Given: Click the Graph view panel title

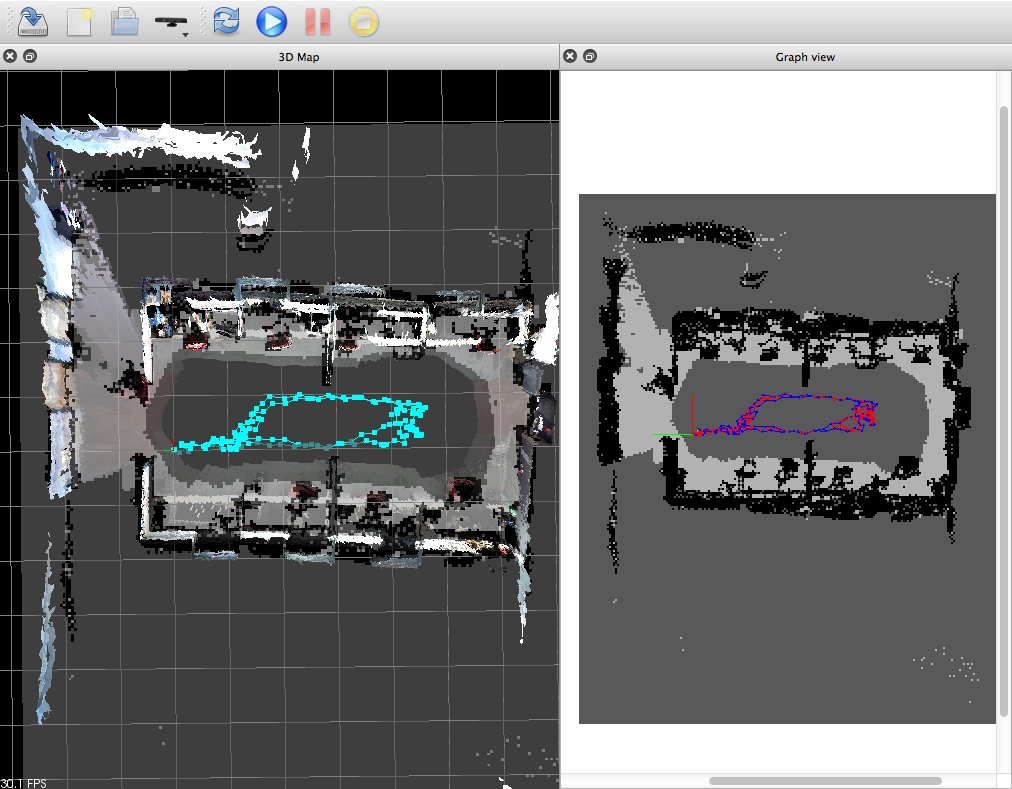Looking at the screenshot, I should coord(804,57).
